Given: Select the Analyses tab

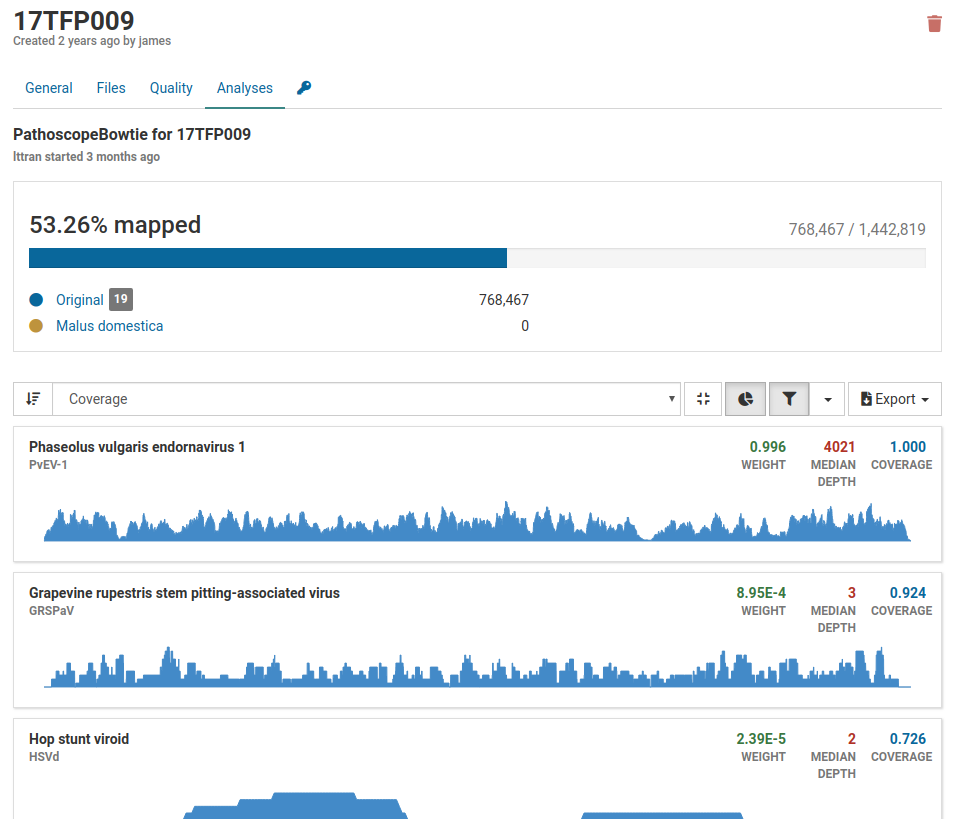Looking at the screenshot, I should (245, 88).
